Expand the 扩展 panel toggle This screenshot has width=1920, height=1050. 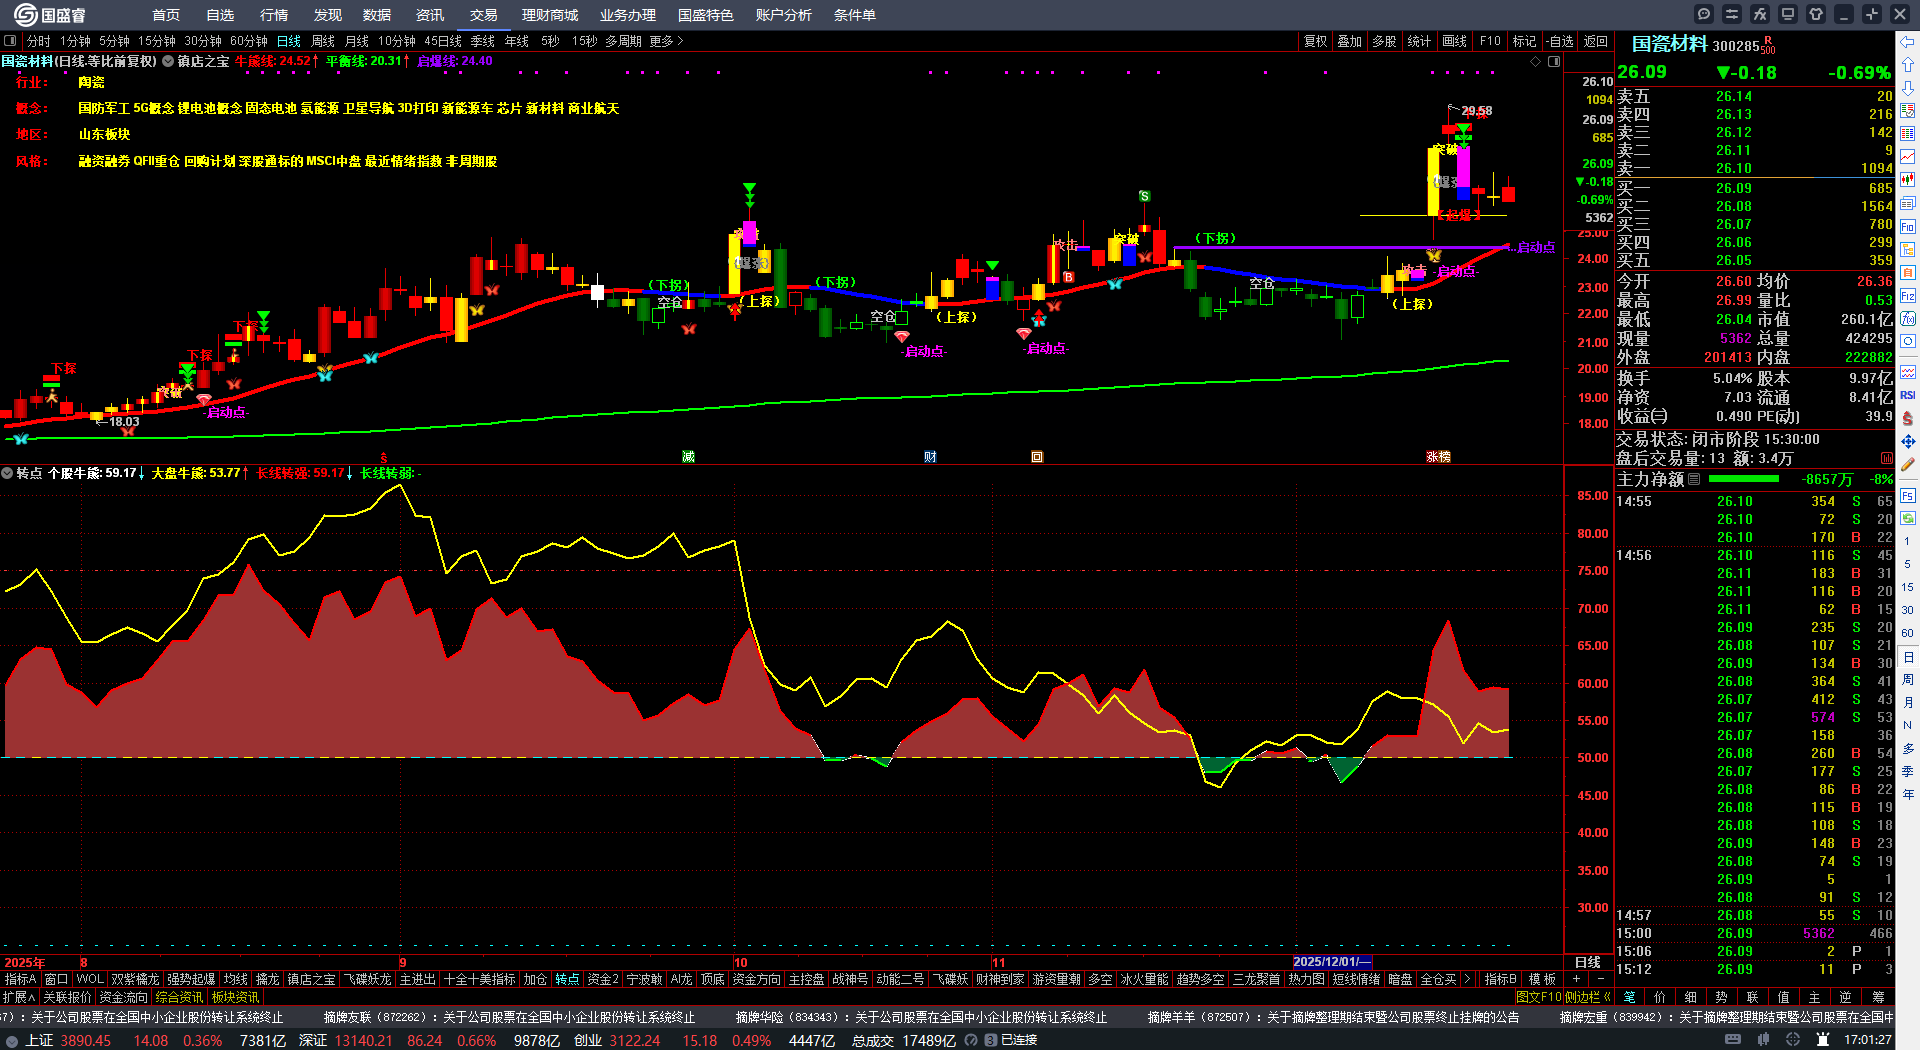pyautogui.click(x=19, y=997)
